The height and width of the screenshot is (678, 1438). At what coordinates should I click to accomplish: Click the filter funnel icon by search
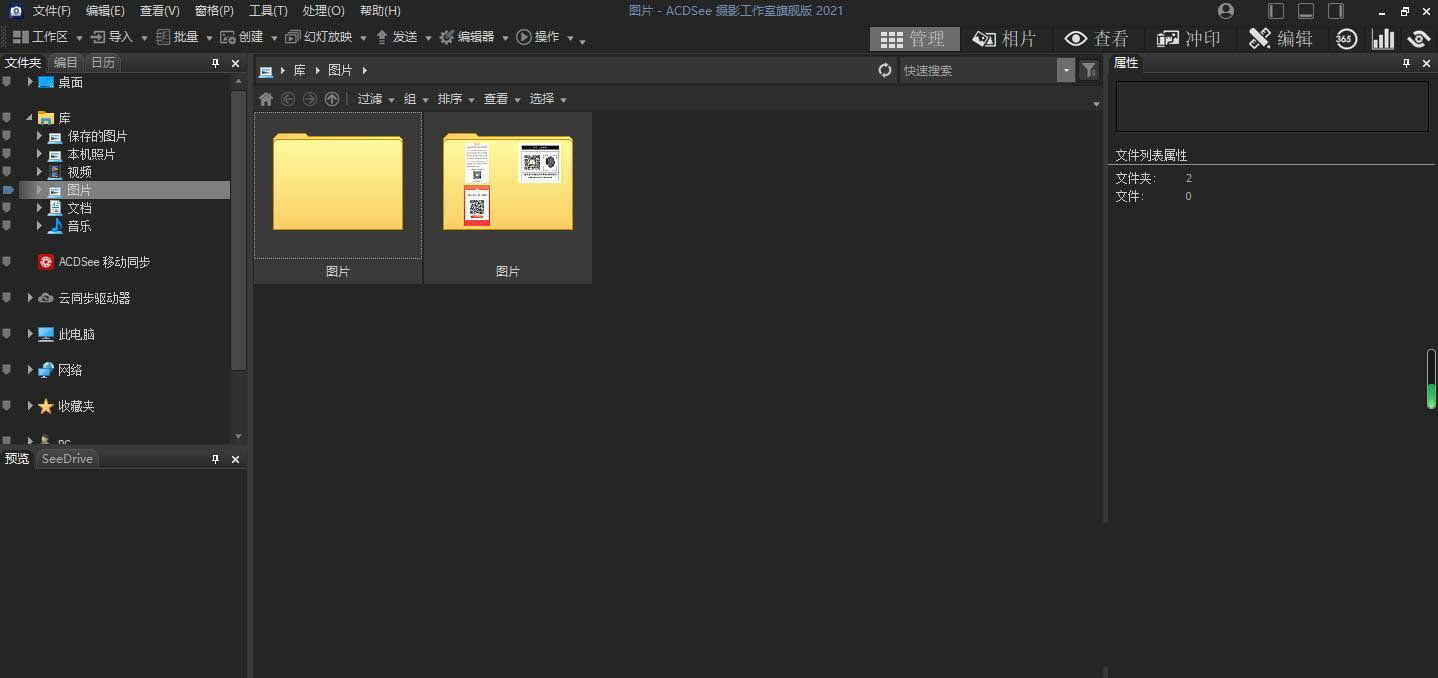click(1089, 70)
